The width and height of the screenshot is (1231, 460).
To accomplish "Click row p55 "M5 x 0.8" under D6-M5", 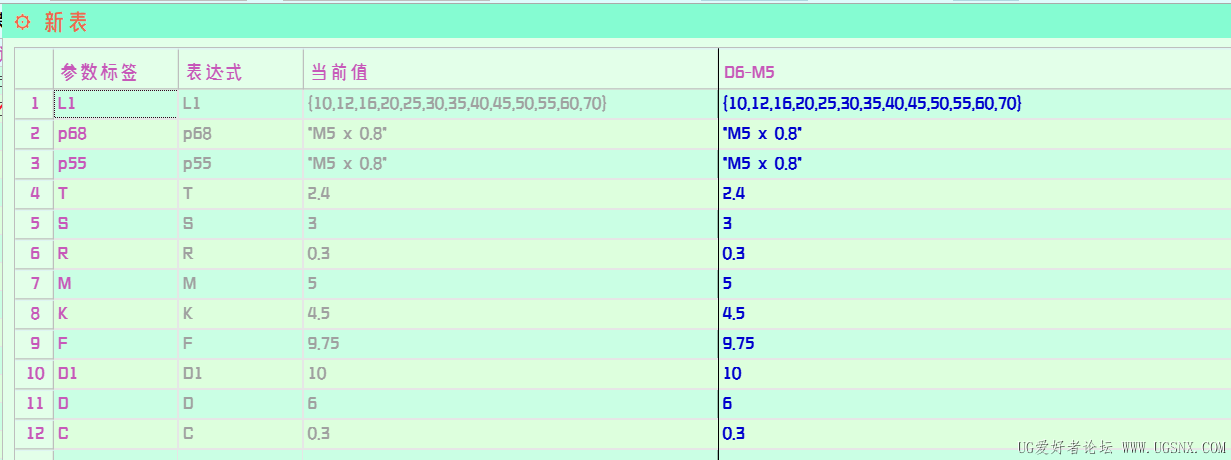I will (975, 164).
